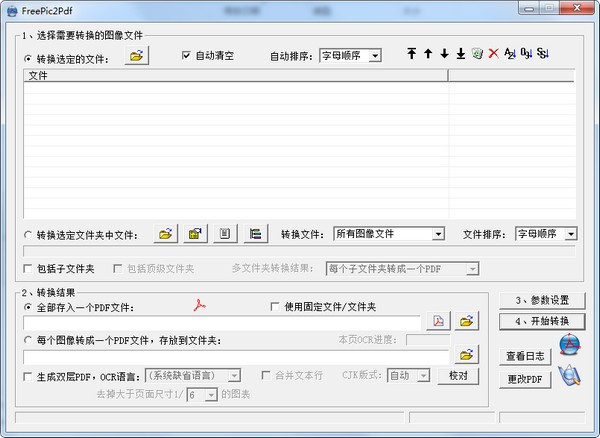Click the PDF icon beside output path
The height and width of the screenshot is (438, 600).
click(438, 321)
